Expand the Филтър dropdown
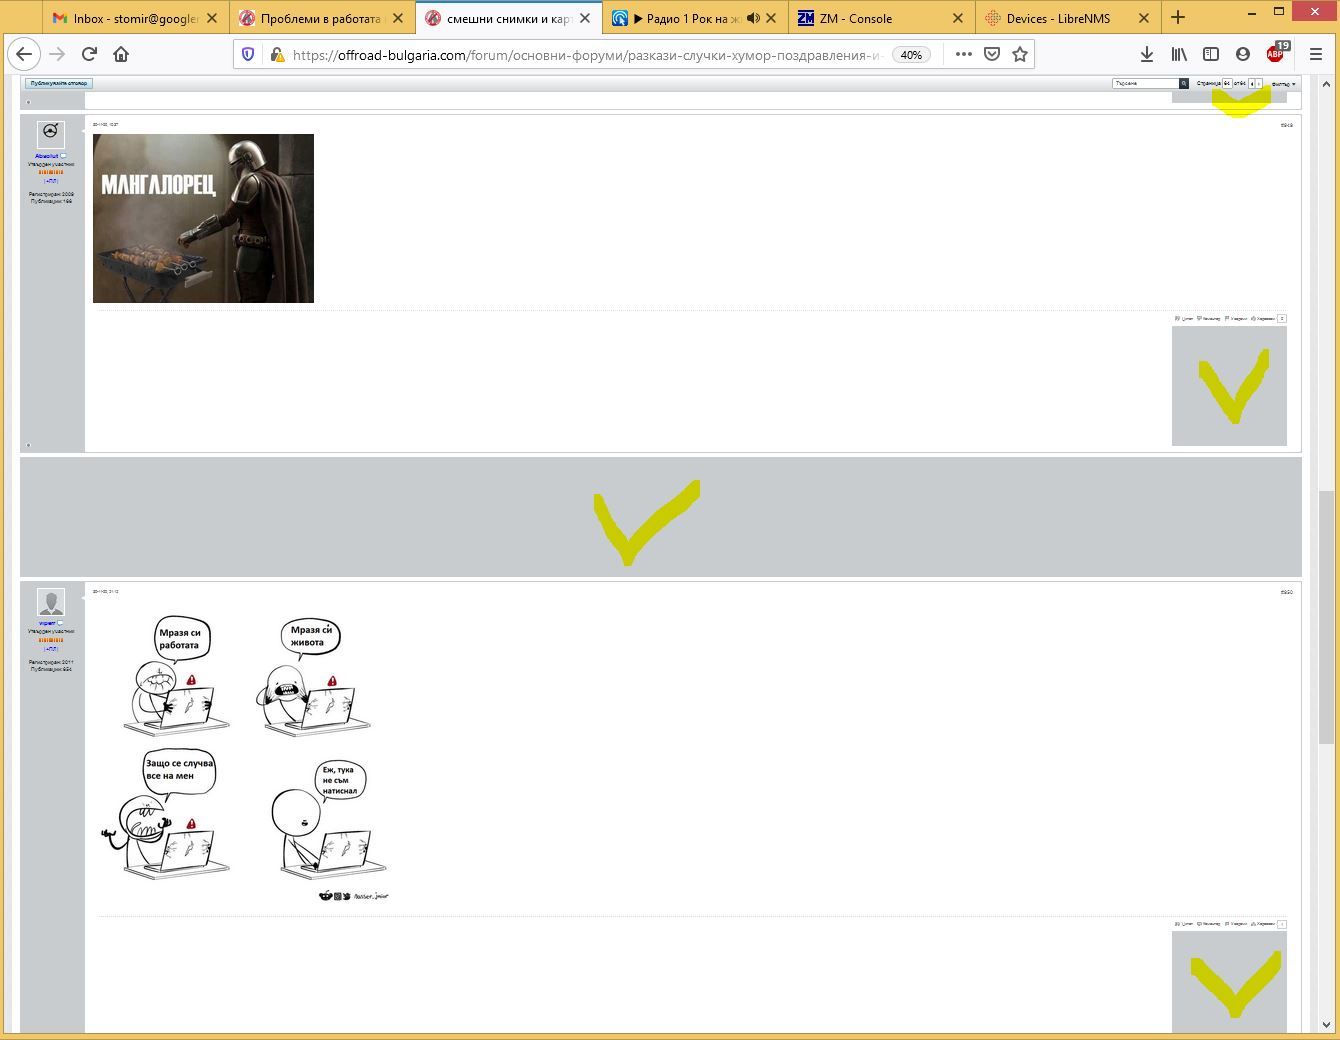 [1283, 84]
